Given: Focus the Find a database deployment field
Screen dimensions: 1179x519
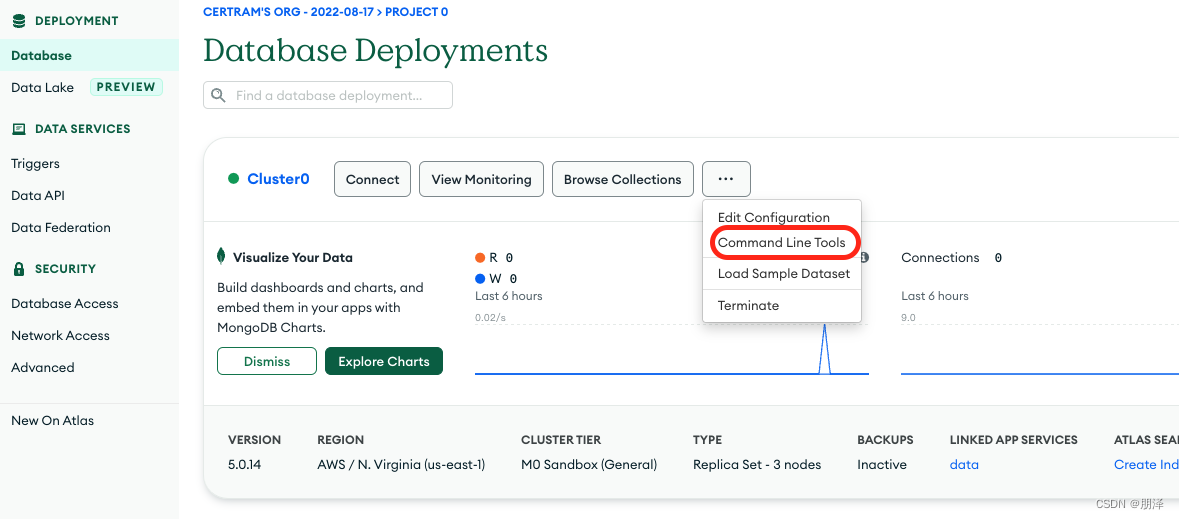Looking at the screenshot, I should pos(328,96).
